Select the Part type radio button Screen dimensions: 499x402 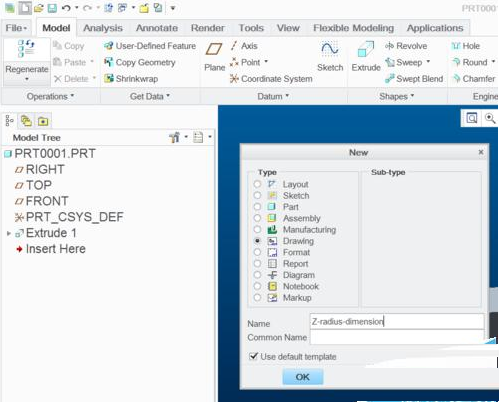point(257,207)
